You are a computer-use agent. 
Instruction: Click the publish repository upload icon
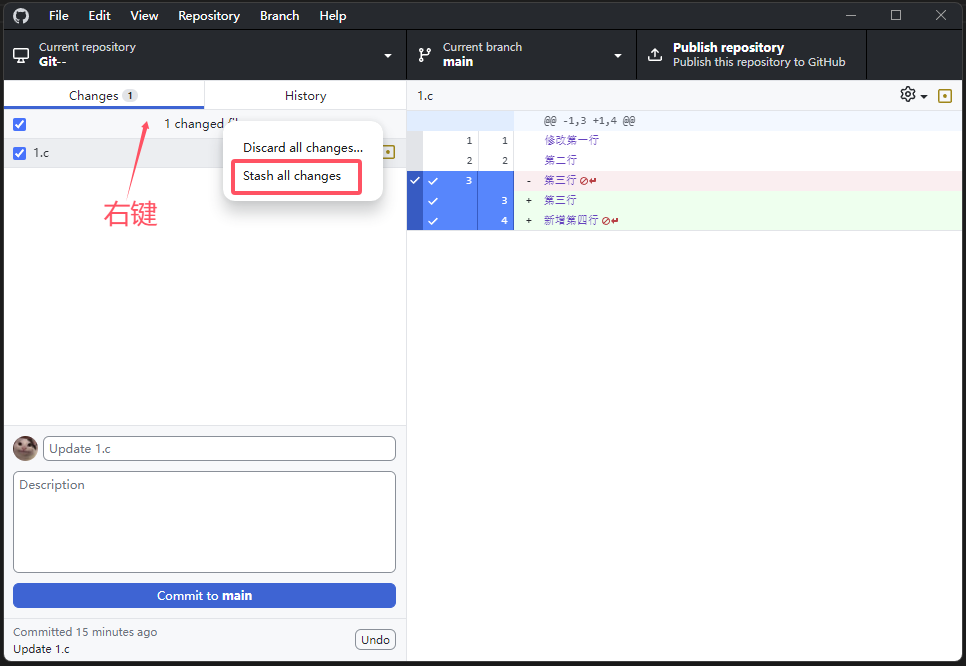(x=655, y=55)
